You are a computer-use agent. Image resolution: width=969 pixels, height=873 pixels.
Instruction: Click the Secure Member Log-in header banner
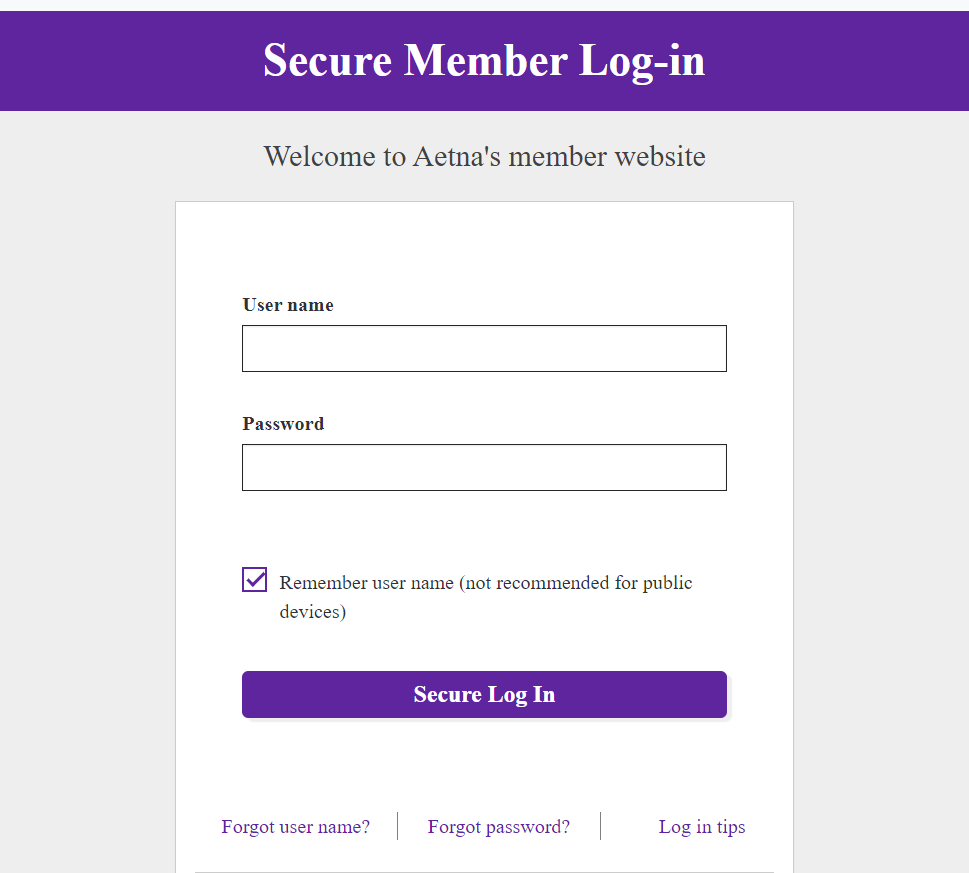tap(484, 60)
